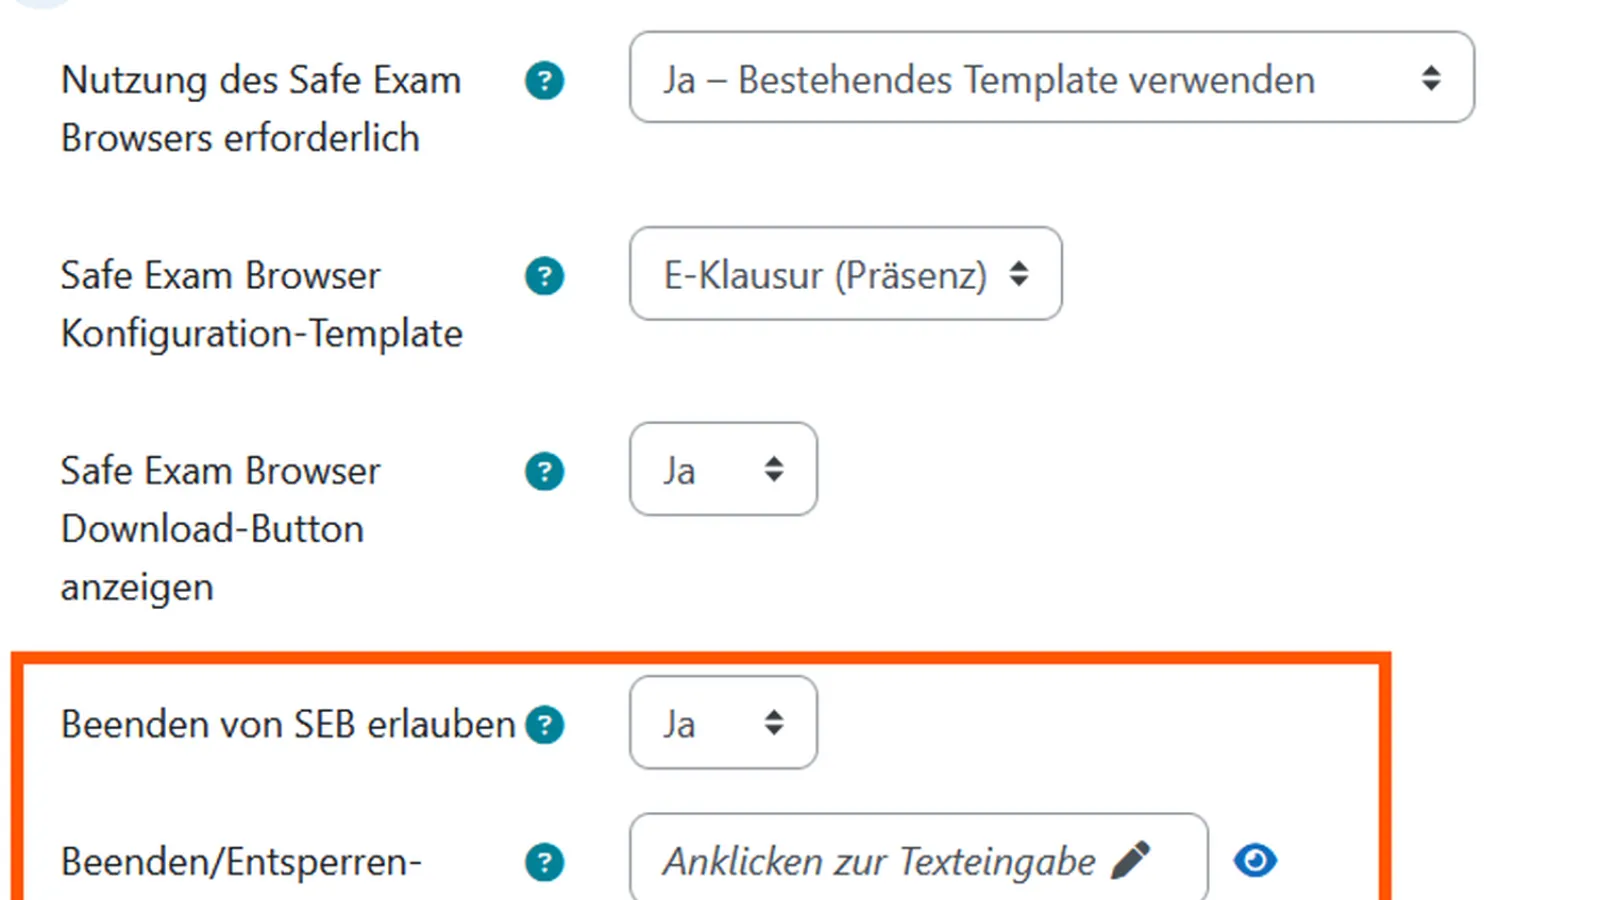Click the 'Anklicken zur Texteingabe' field
The width and height of the screenshot is (1600, 900).
click(880, 858)
